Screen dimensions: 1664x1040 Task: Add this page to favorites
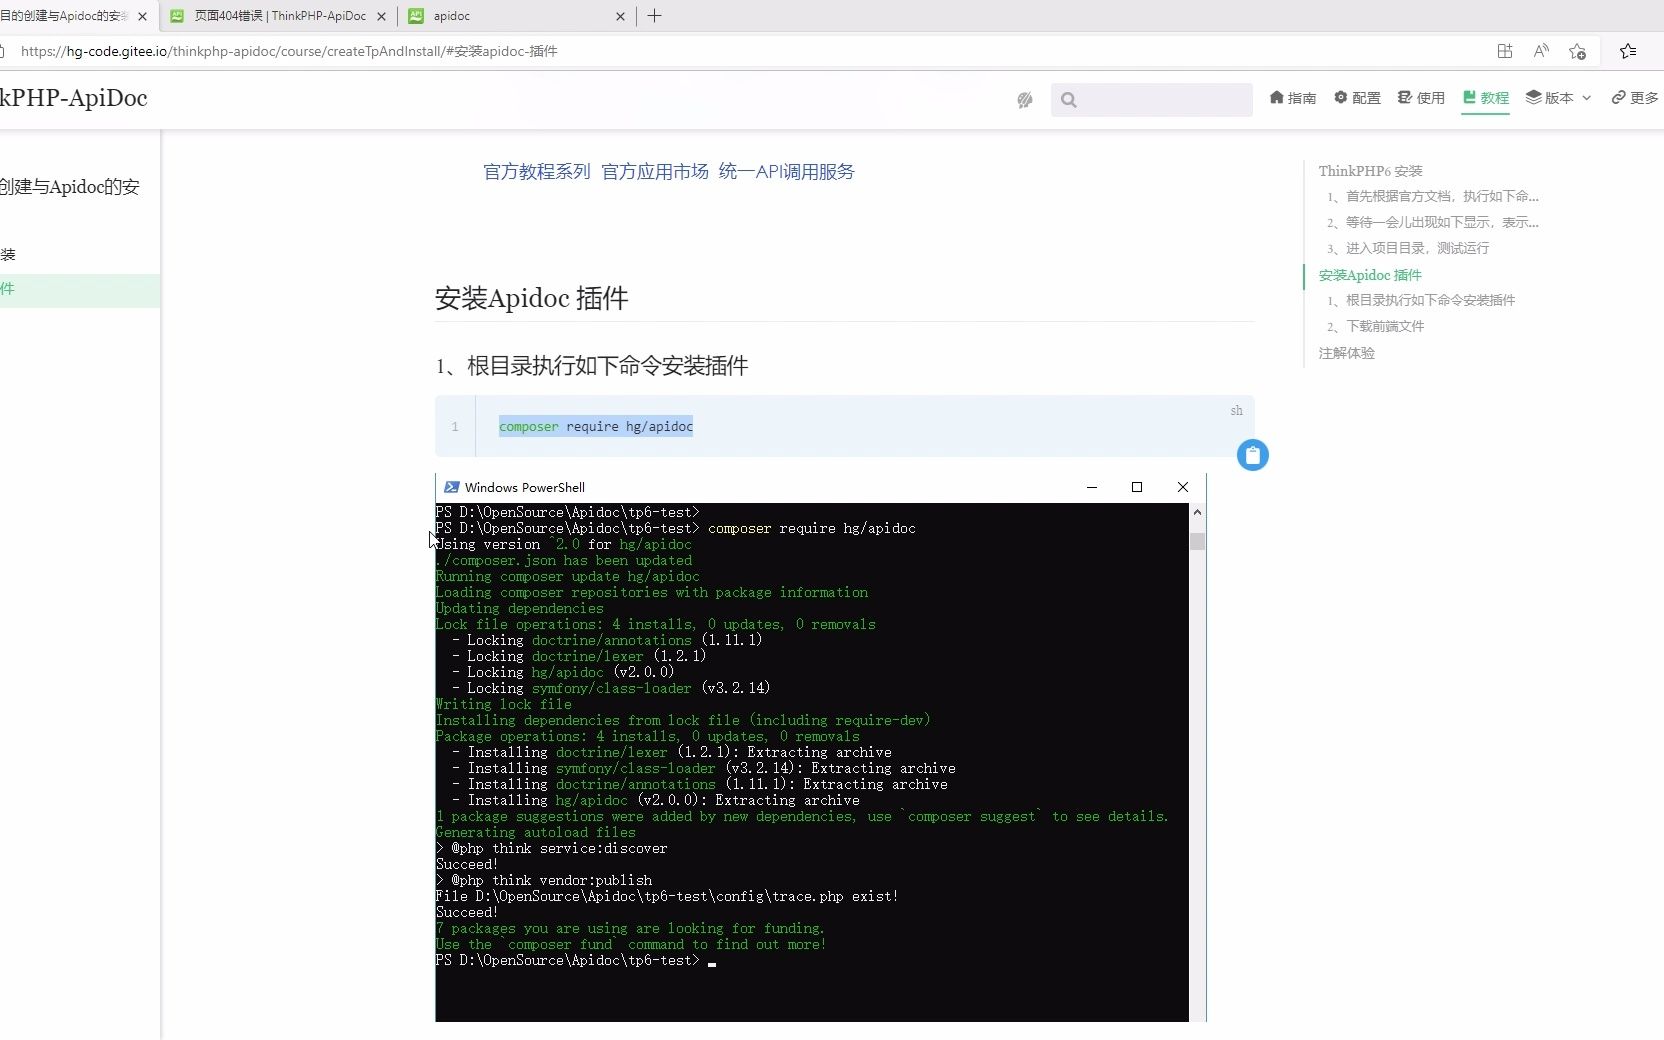(1577, 51)
